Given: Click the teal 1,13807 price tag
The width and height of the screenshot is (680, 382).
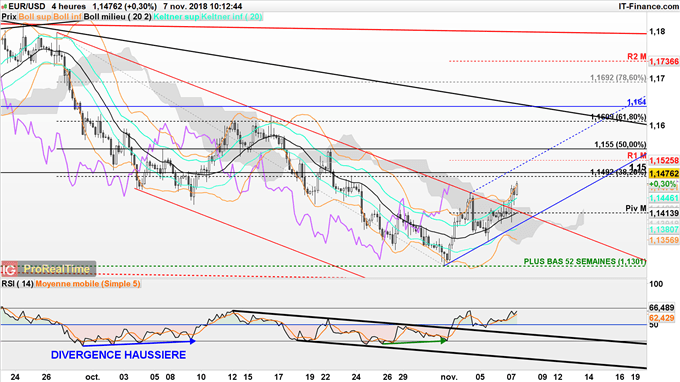Looking at the screenshot, I should [664, 229].
